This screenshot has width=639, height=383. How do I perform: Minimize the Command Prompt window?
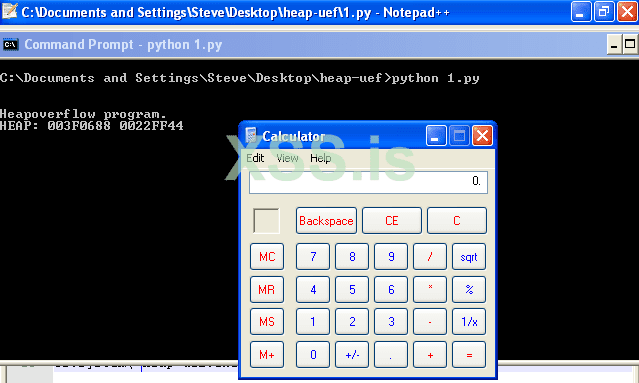tap(614, 44)
